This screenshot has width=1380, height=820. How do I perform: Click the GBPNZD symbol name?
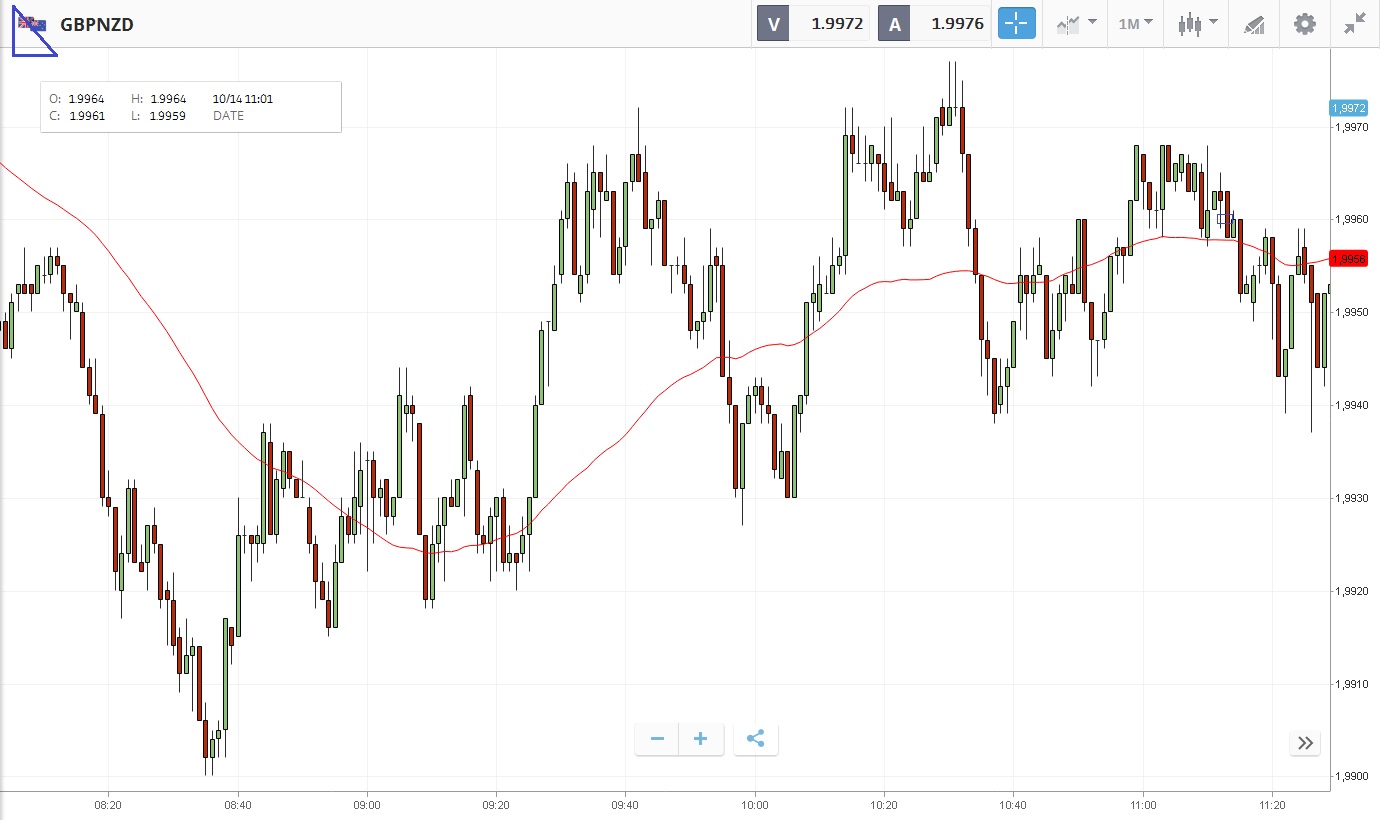point(97,24)
